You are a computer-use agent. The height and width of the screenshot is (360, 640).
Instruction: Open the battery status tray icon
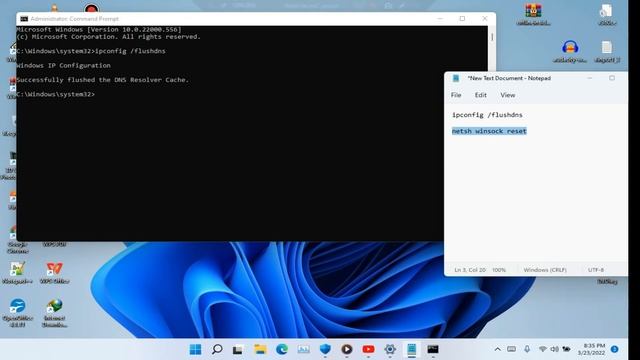(567, 349)
